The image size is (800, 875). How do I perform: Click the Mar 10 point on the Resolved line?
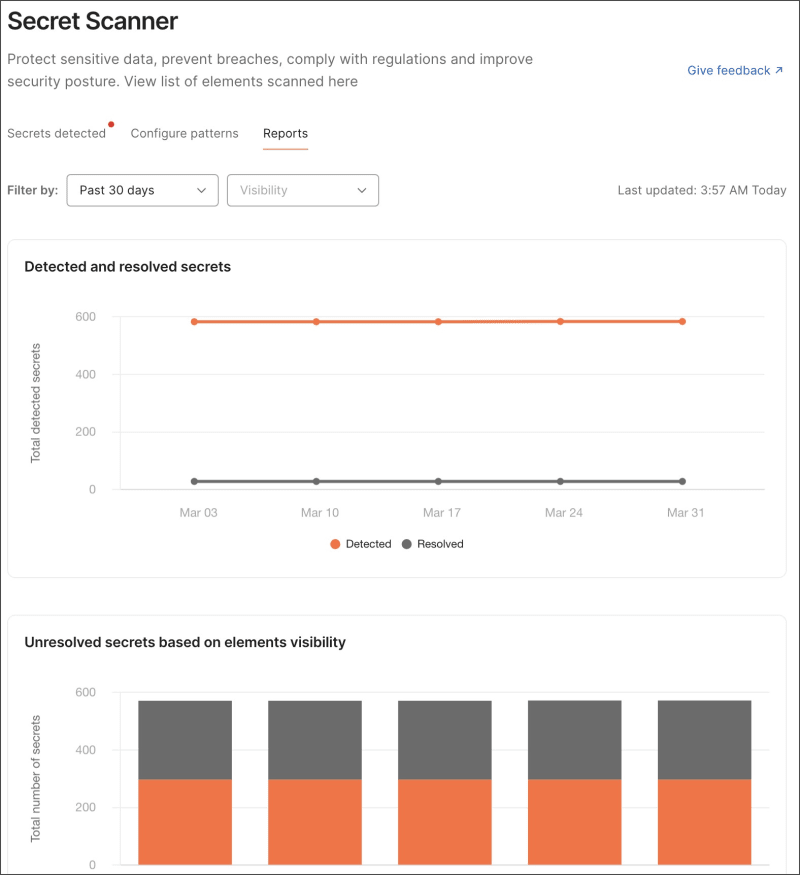[x=315, y=480]
